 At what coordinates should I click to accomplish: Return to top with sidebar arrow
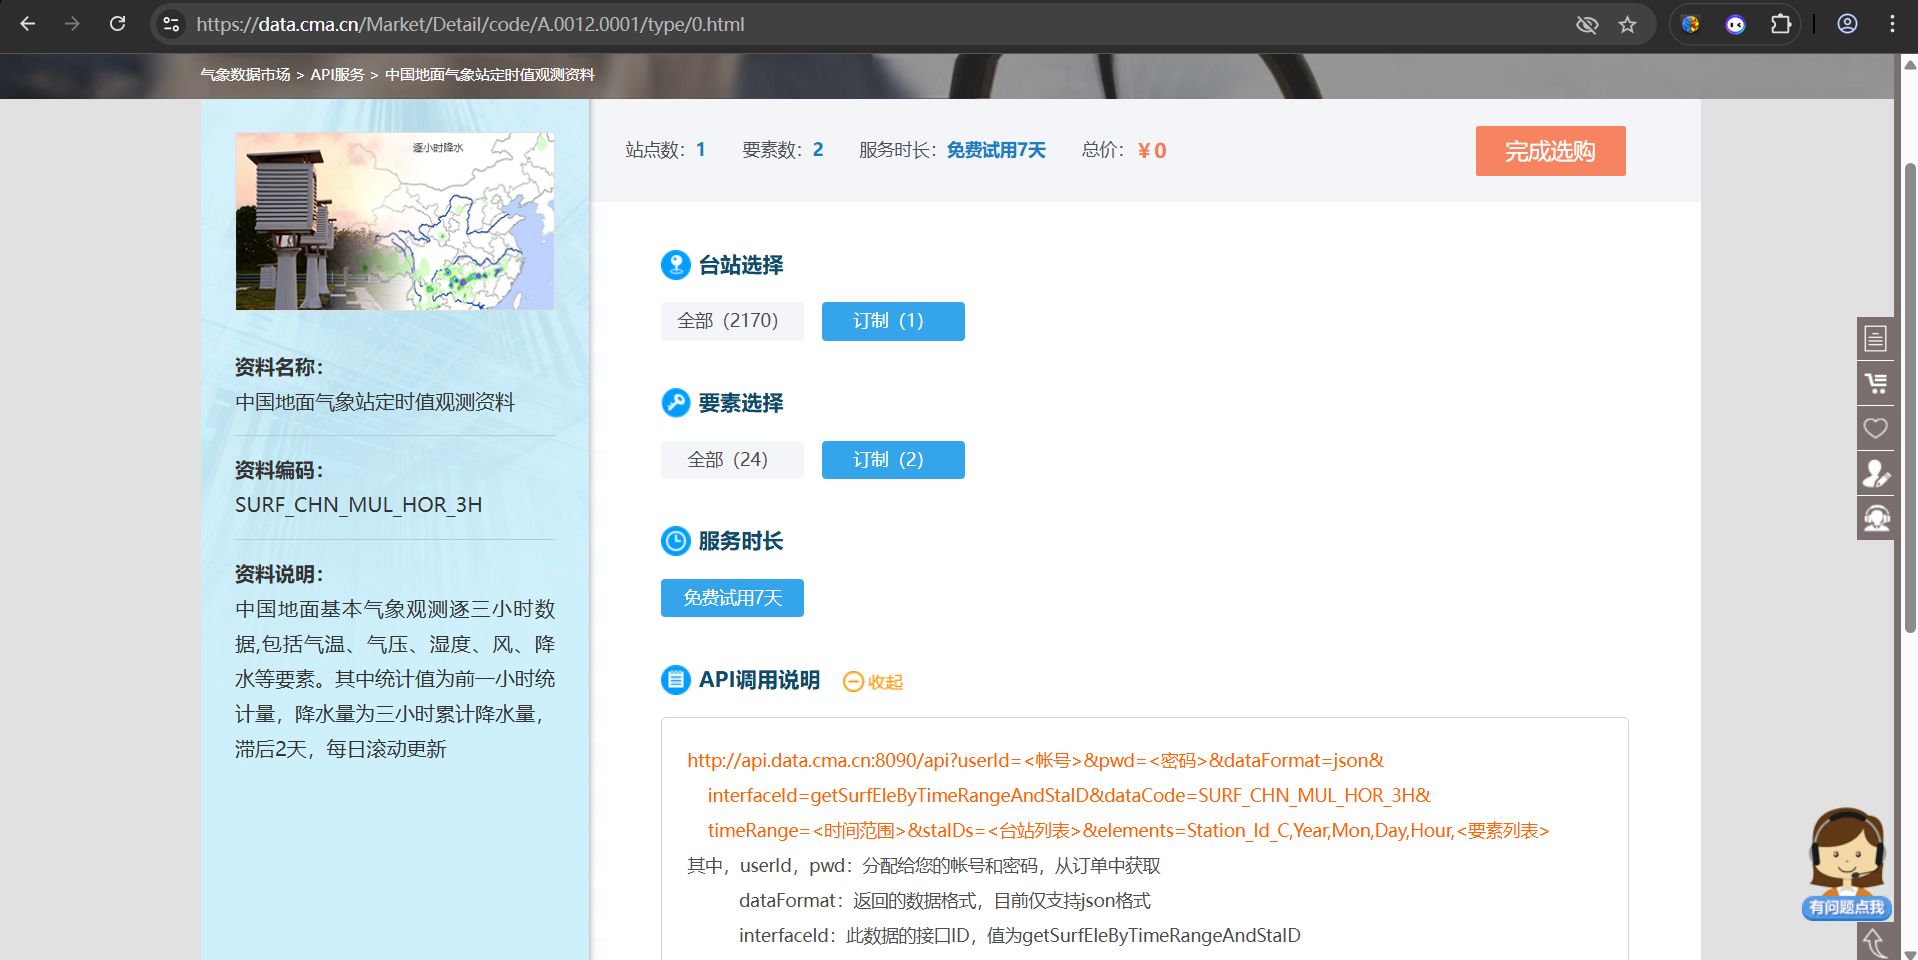click(x=1876, y=942)
